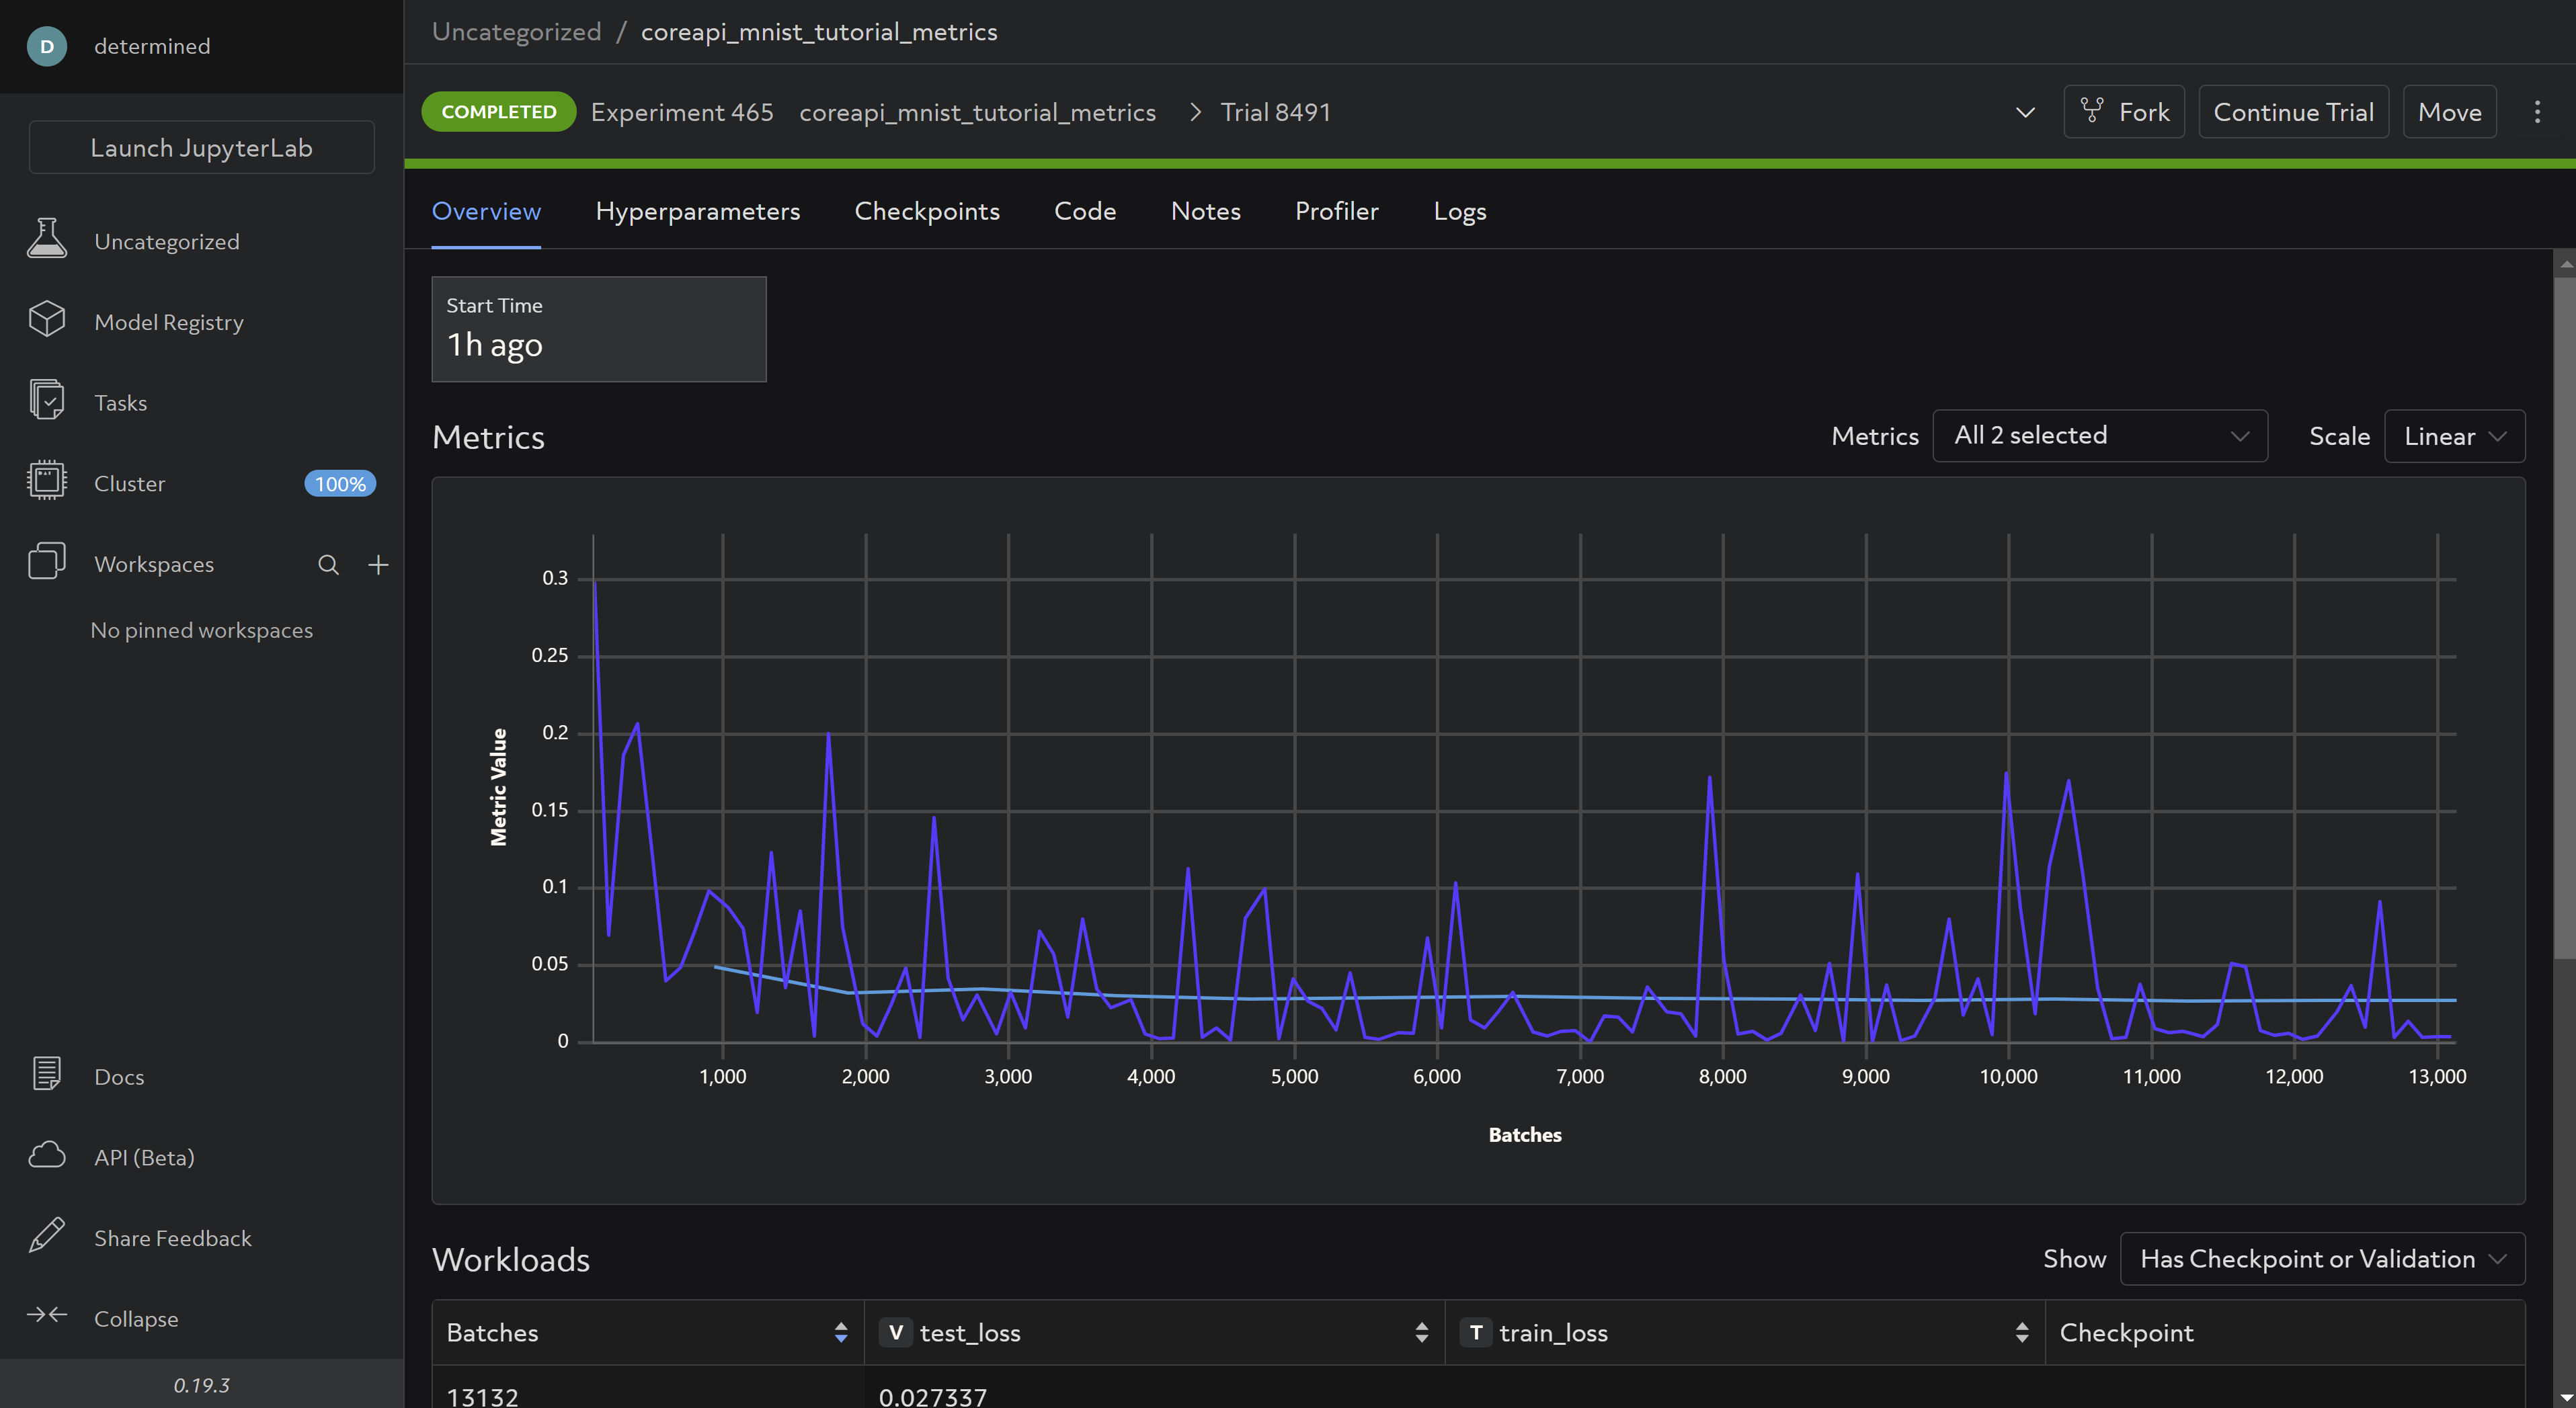Add a new workspace with plus icon
This screenshot has height=1408, width=2576.
(378, 565)
